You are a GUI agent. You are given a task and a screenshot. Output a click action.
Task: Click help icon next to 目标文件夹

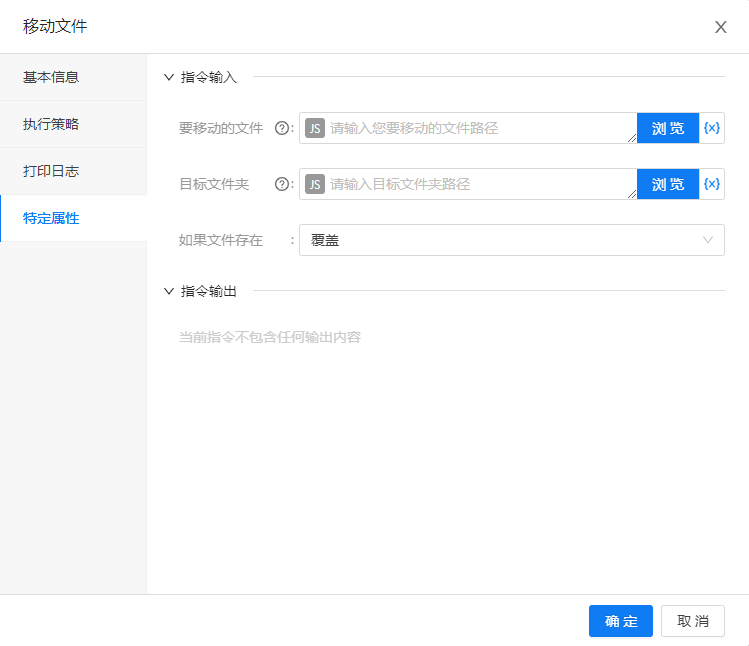tap(281, 184)
